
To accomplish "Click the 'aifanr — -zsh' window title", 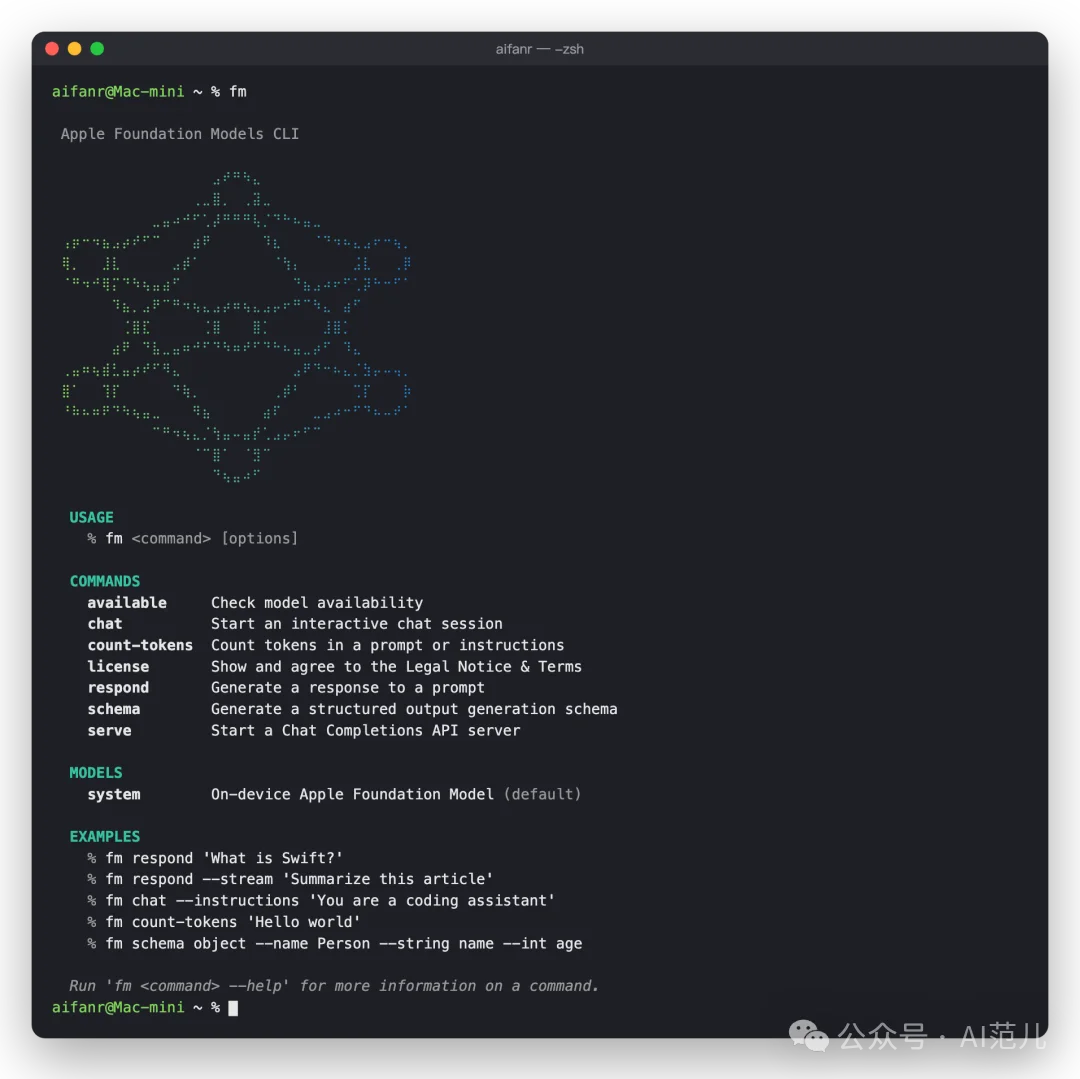I will click(539, 50).
